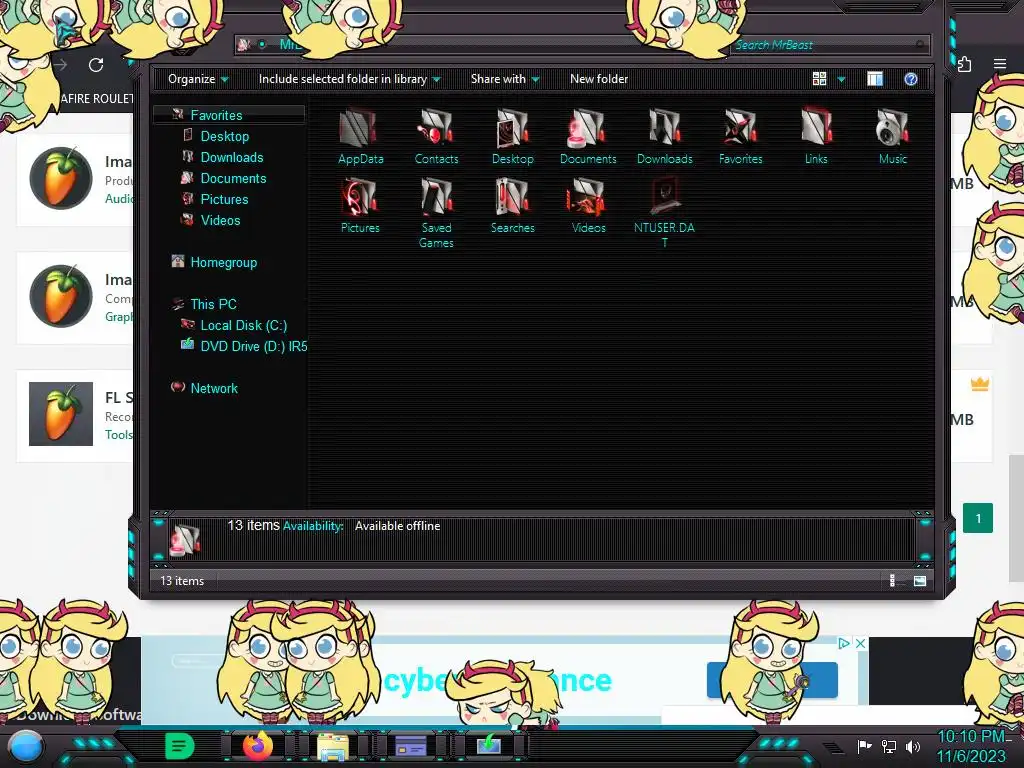Open the browser extensions icon
The image size is (1024, 768).
coord(965,64)
